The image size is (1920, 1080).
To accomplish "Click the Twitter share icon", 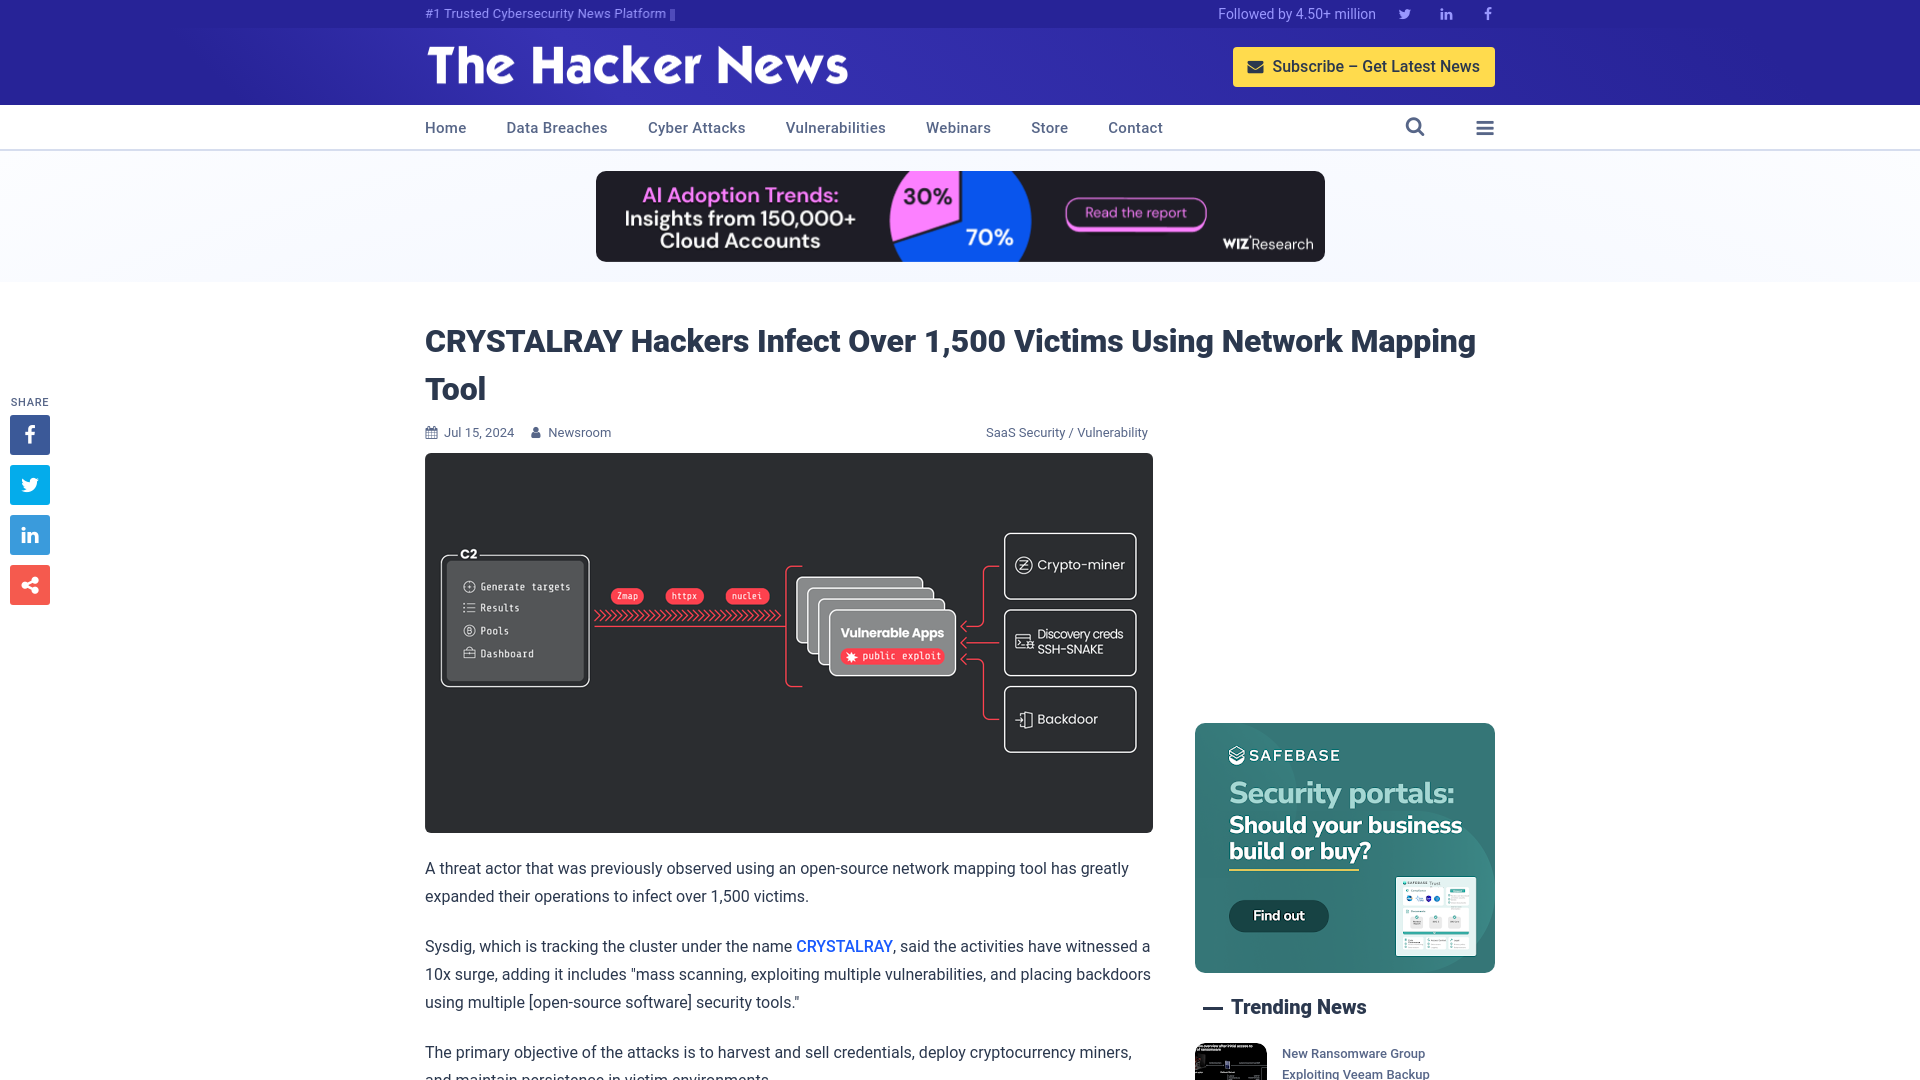I will pyautogui.click(x=29, y=484).
